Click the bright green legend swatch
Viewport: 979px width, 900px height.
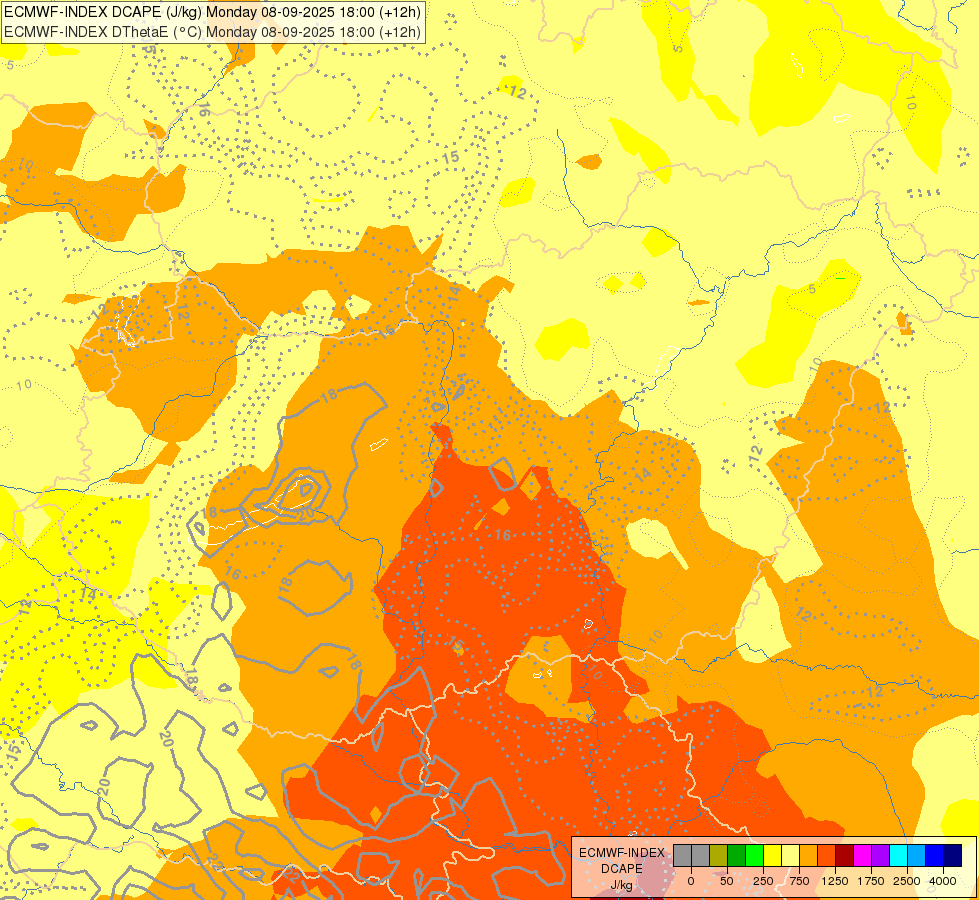point(755,856)
